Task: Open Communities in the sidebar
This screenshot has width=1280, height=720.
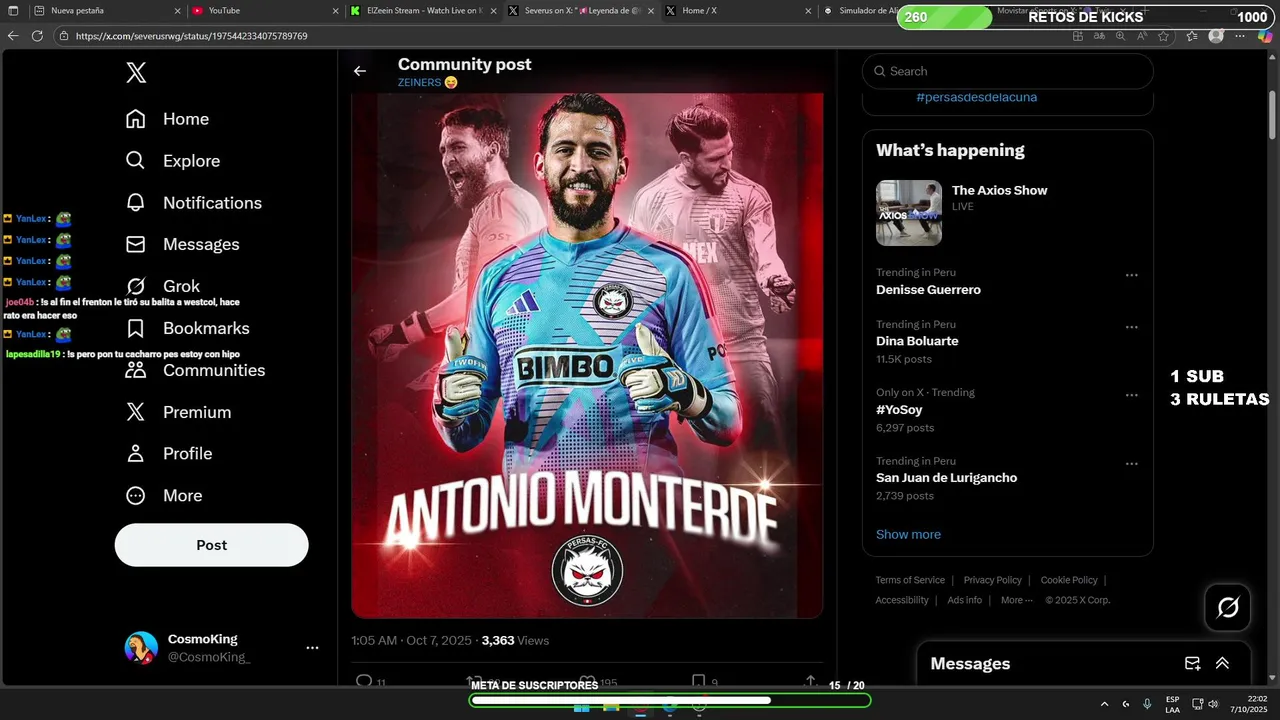Action: tap(195, 370)
